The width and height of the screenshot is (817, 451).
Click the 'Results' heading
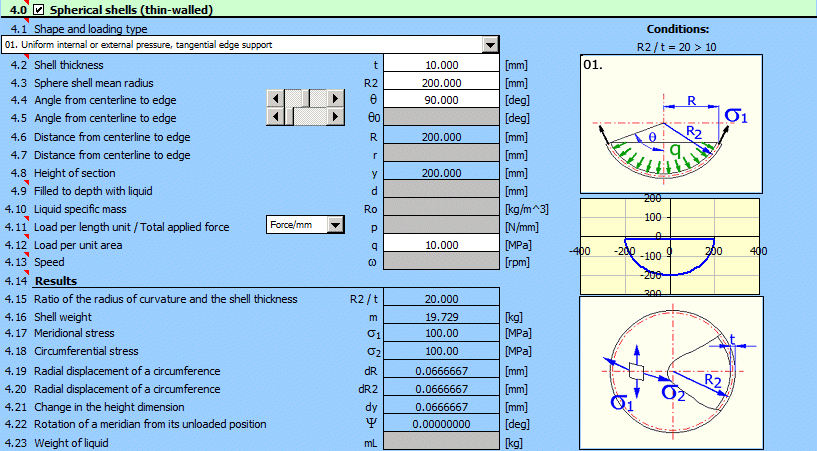(x=56, y=281)
